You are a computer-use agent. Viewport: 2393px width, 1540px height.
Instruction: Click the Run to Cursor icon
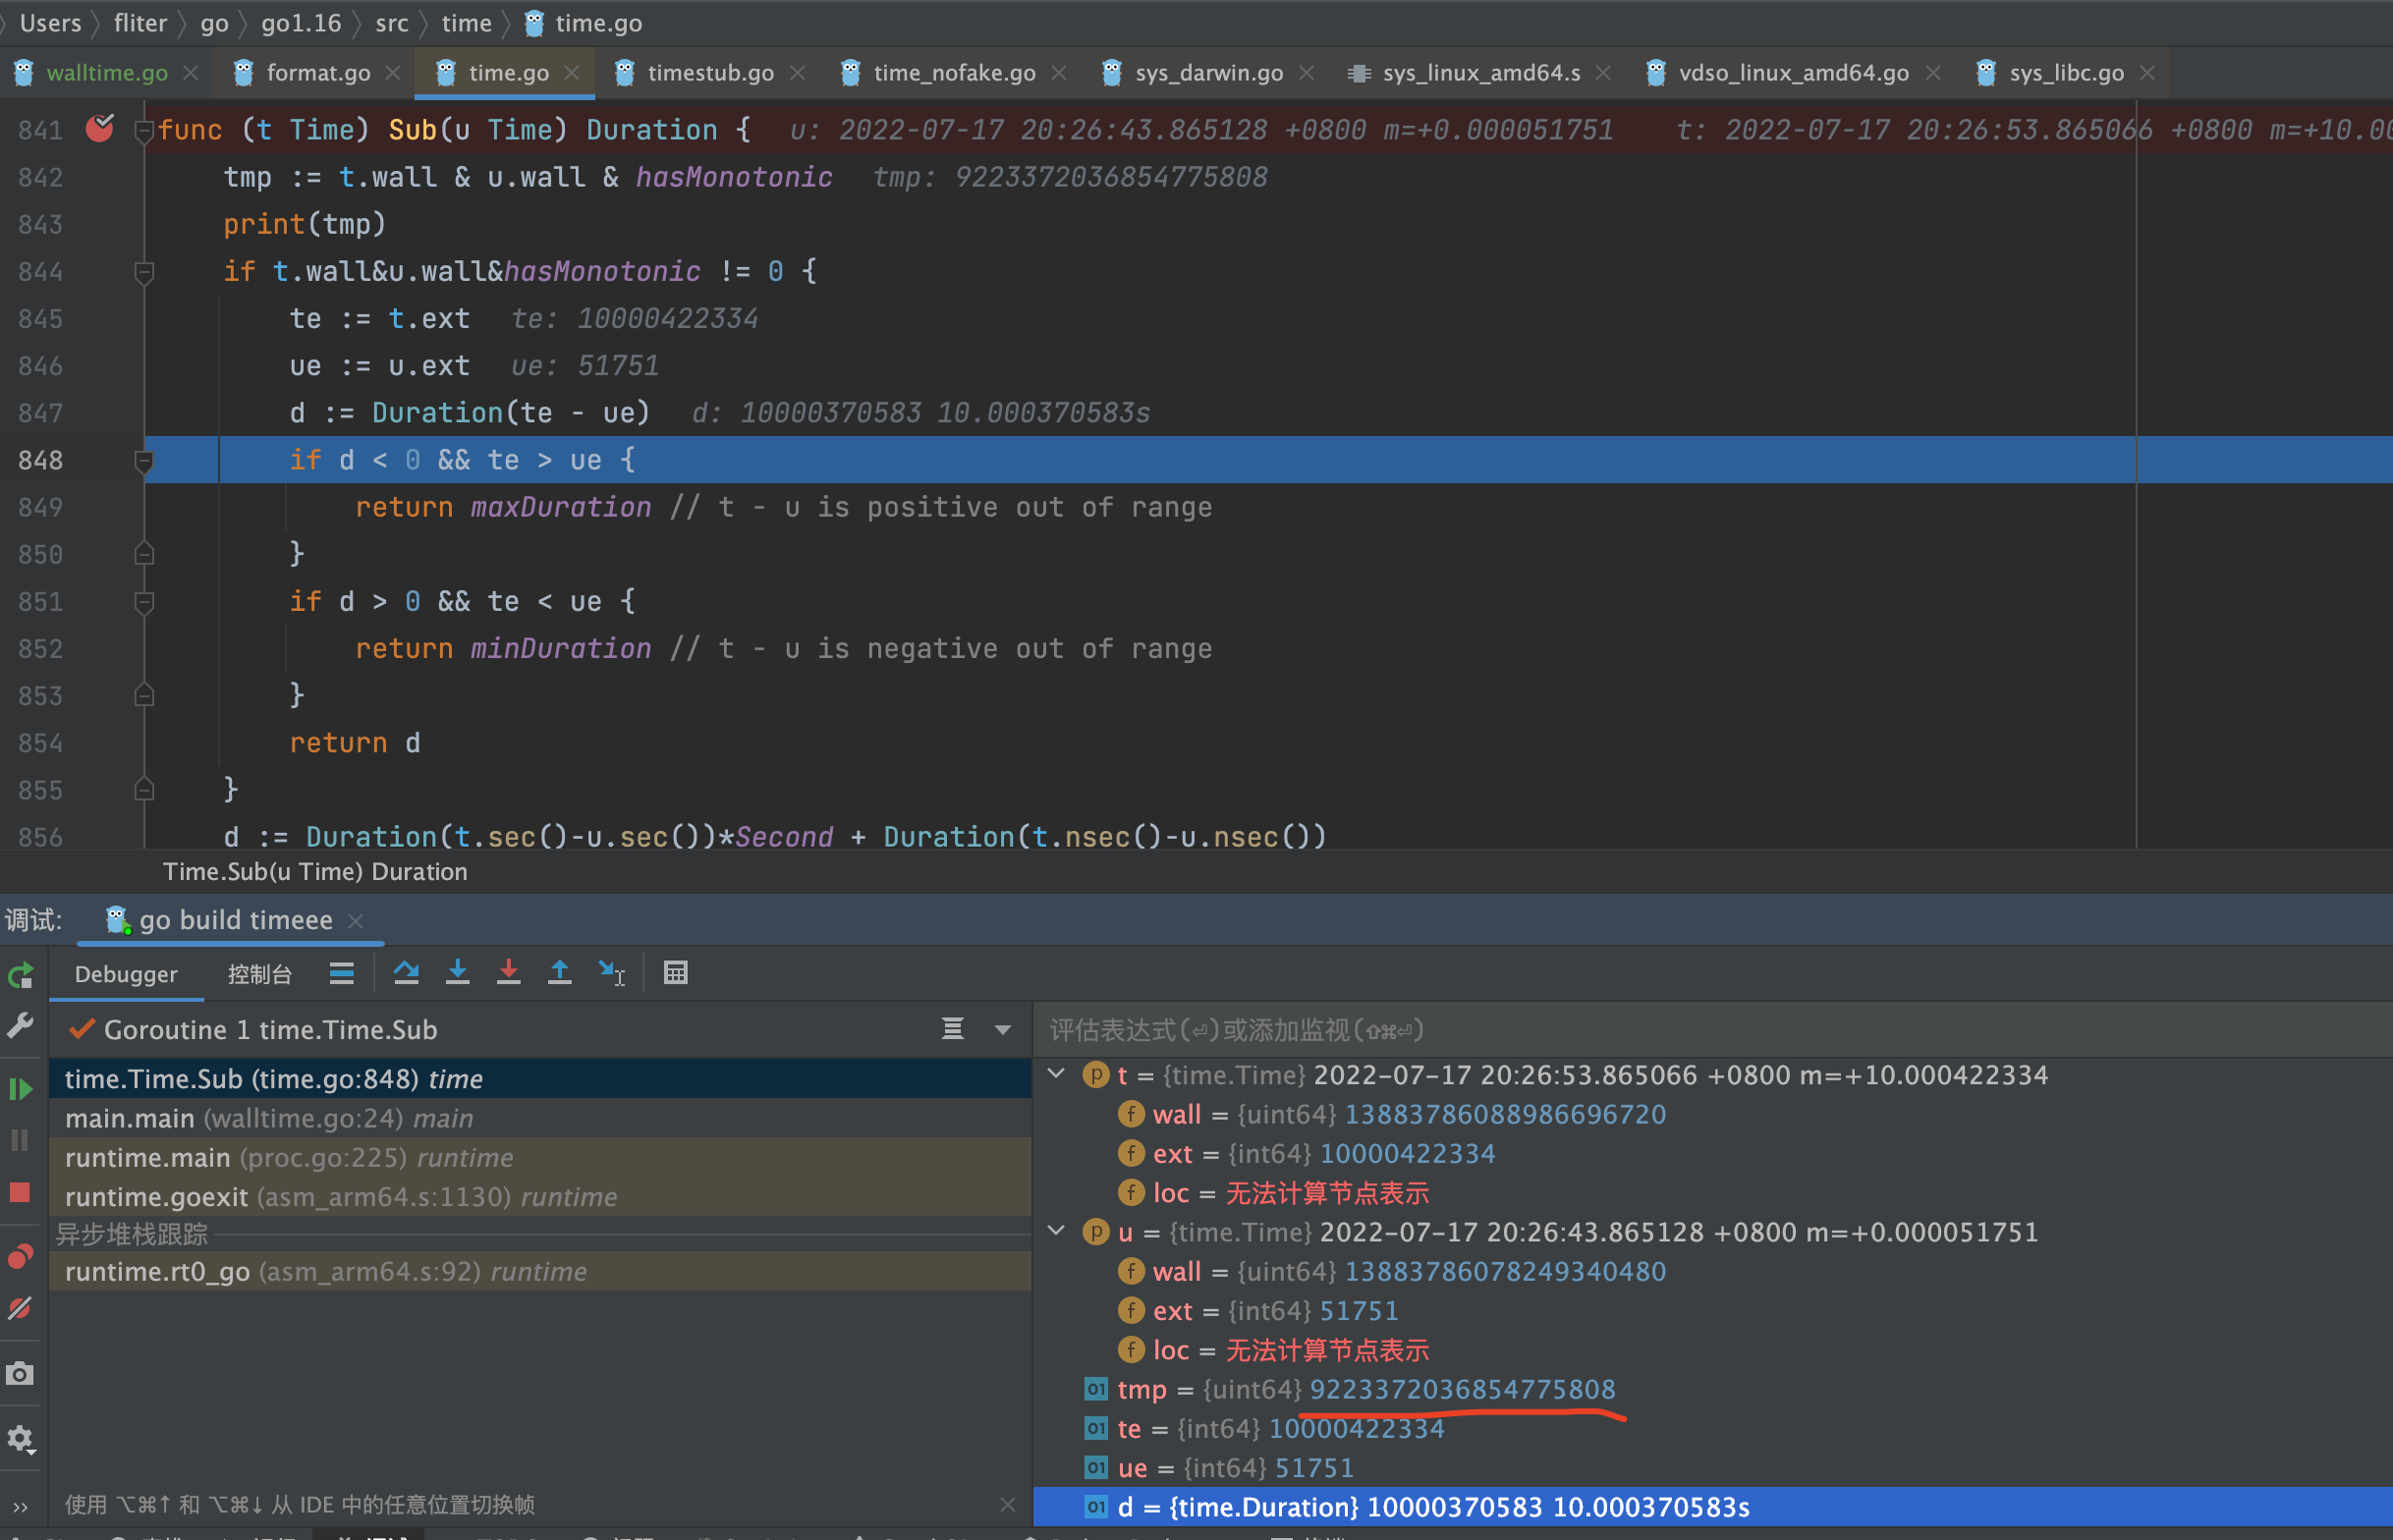pyautogui.click(x=611, y=972)
